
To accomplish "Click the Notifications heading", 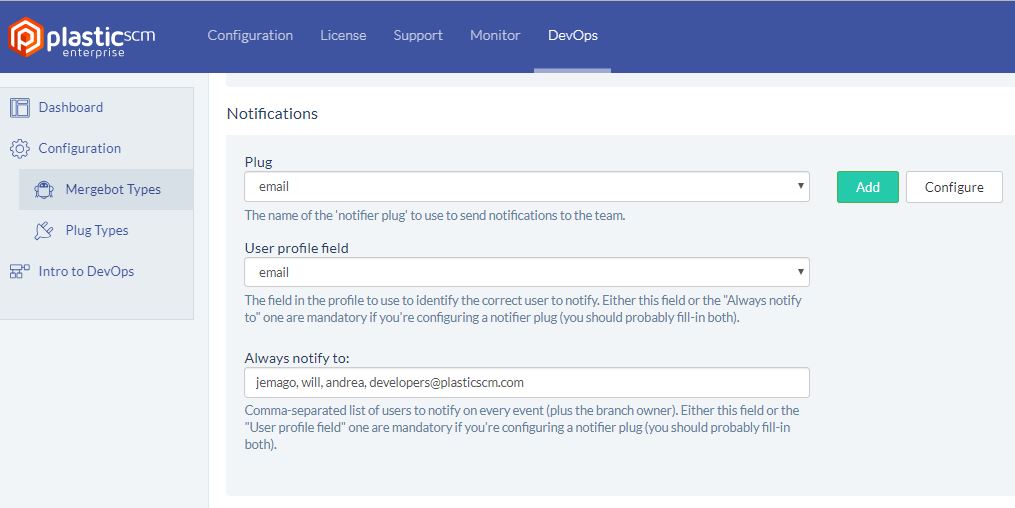I will (273, 114).
